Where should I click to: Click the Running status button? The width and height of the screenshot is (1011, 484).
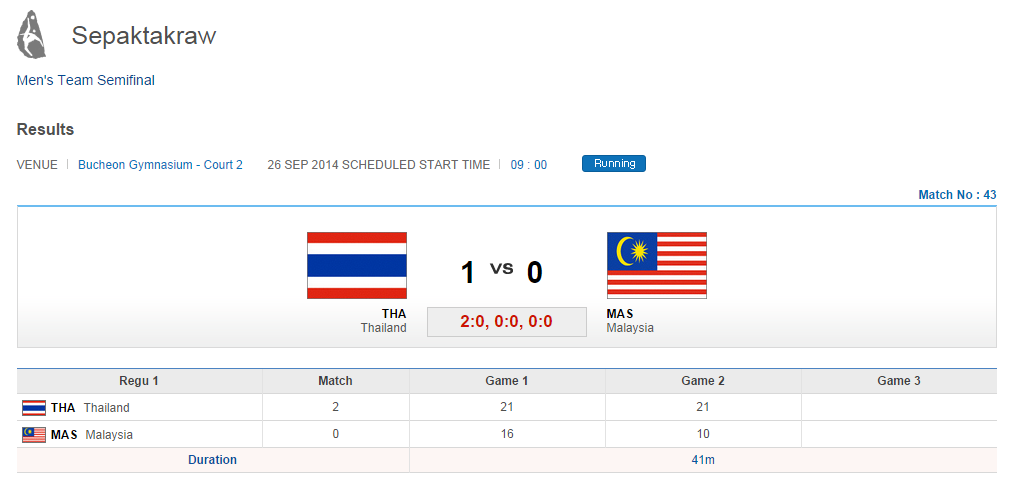point(613,164)
